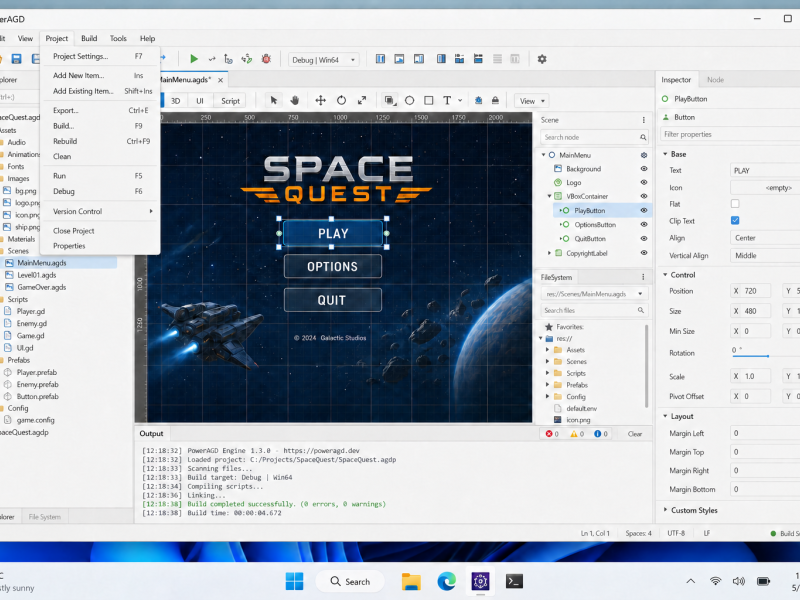Viewport: 800px width, 600px height.
Task: Open PowerAGD gear icon on the taskbar
Action: (480, 581)
